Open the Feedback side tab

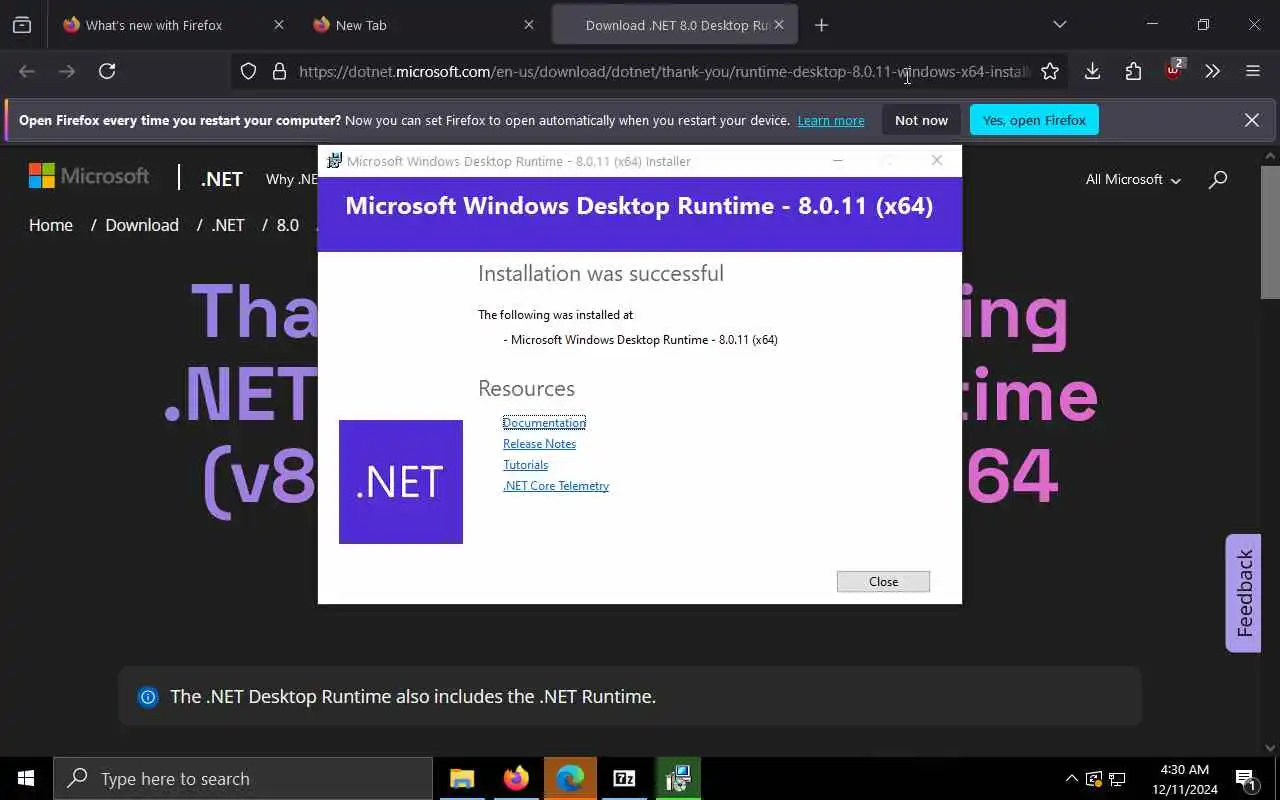pyautogui.click(x=1244, y=593)
